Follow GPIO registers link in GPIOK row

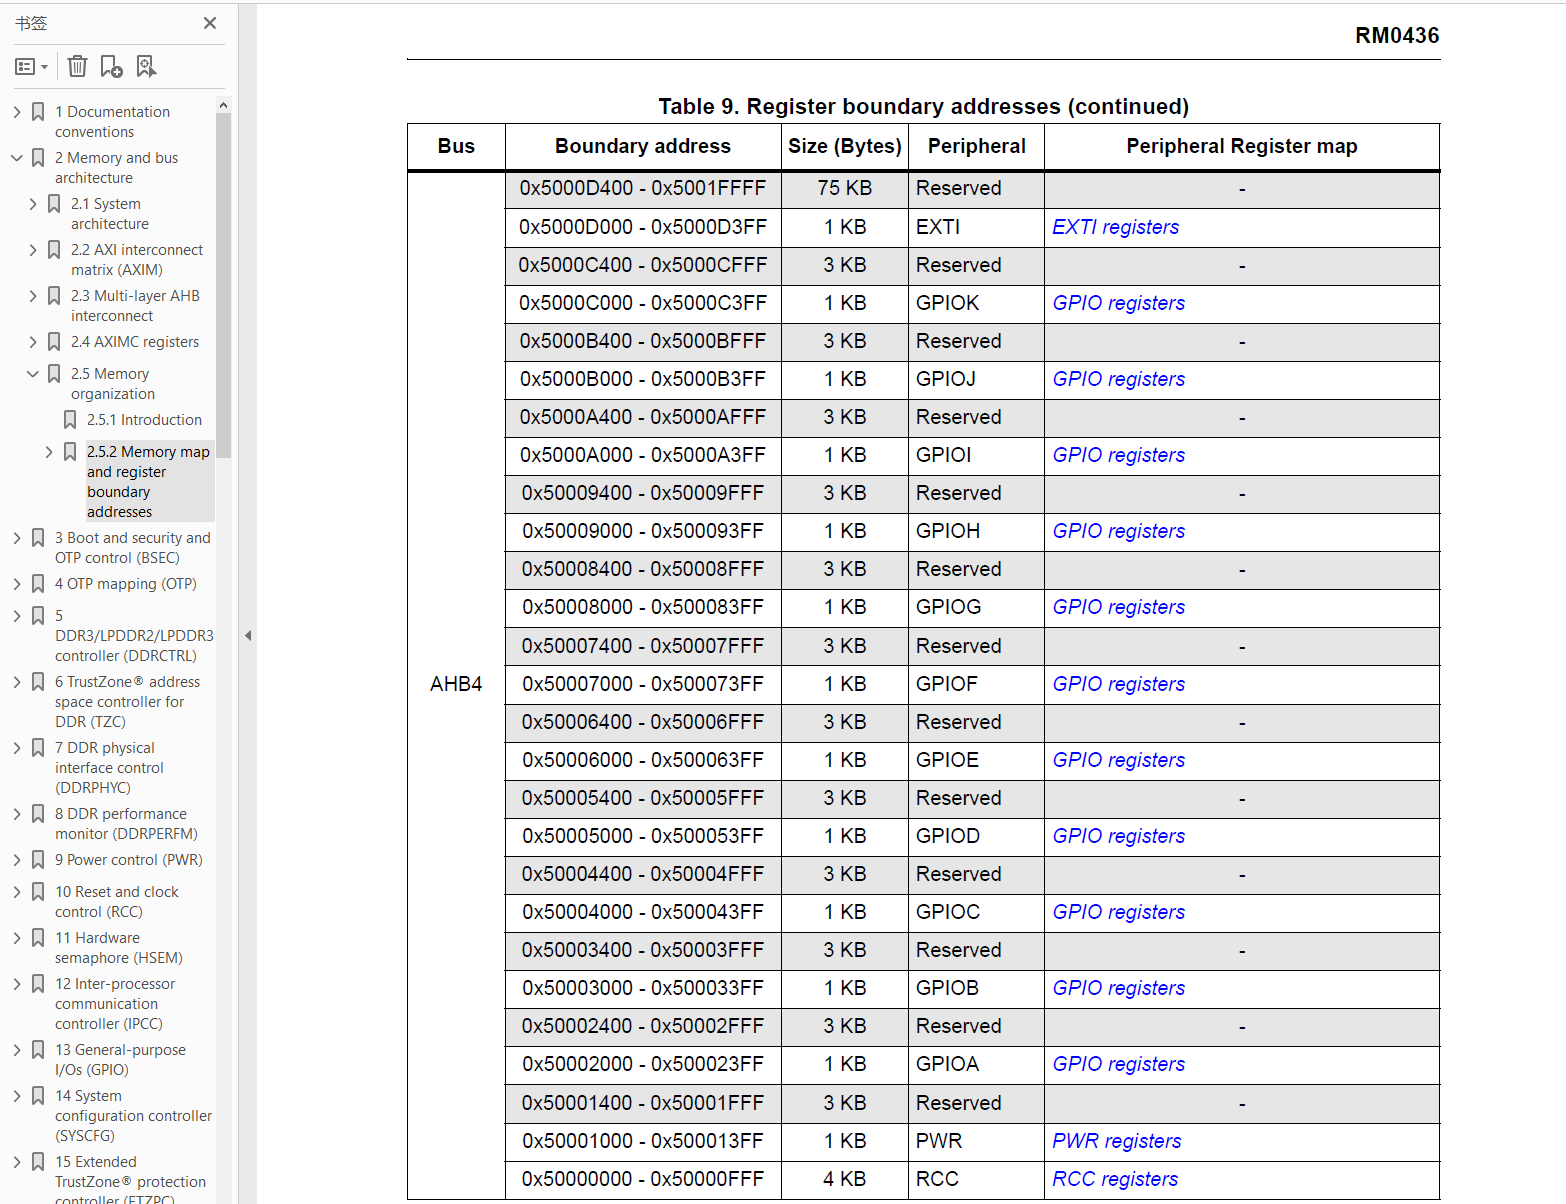tap(1118, 303)
